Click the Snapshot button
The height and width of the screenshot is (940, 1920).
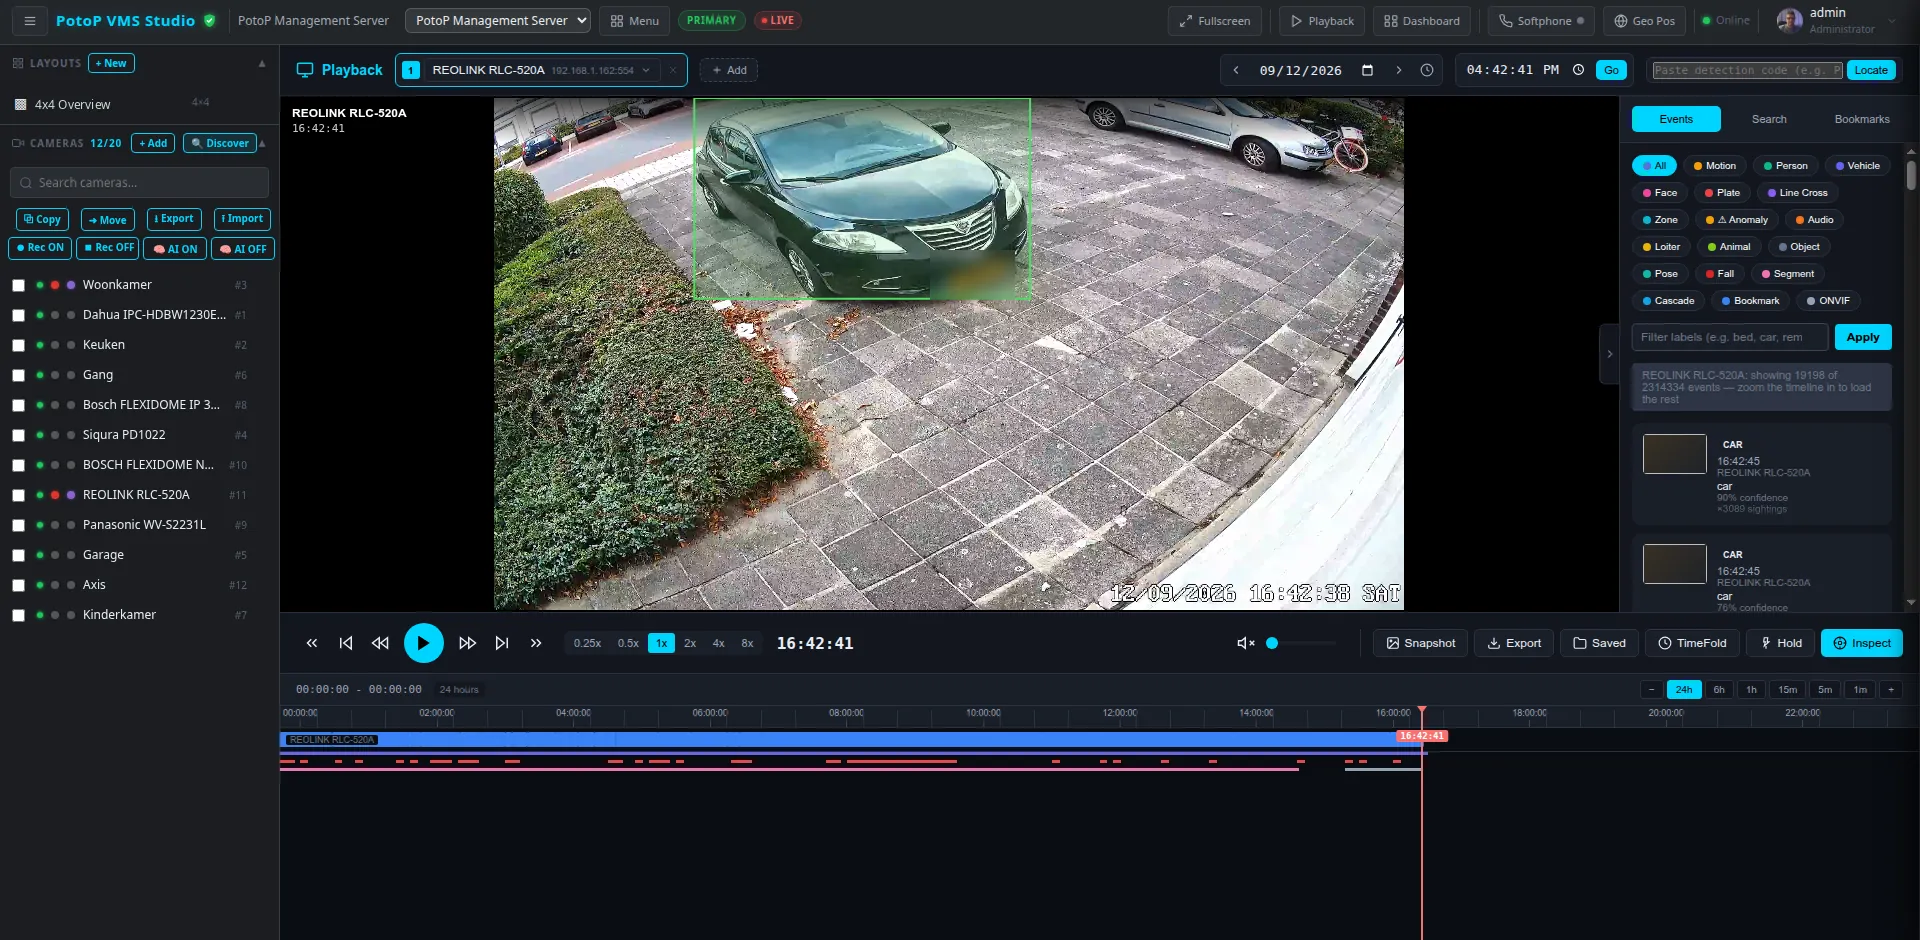click(x=1420, y=643)
